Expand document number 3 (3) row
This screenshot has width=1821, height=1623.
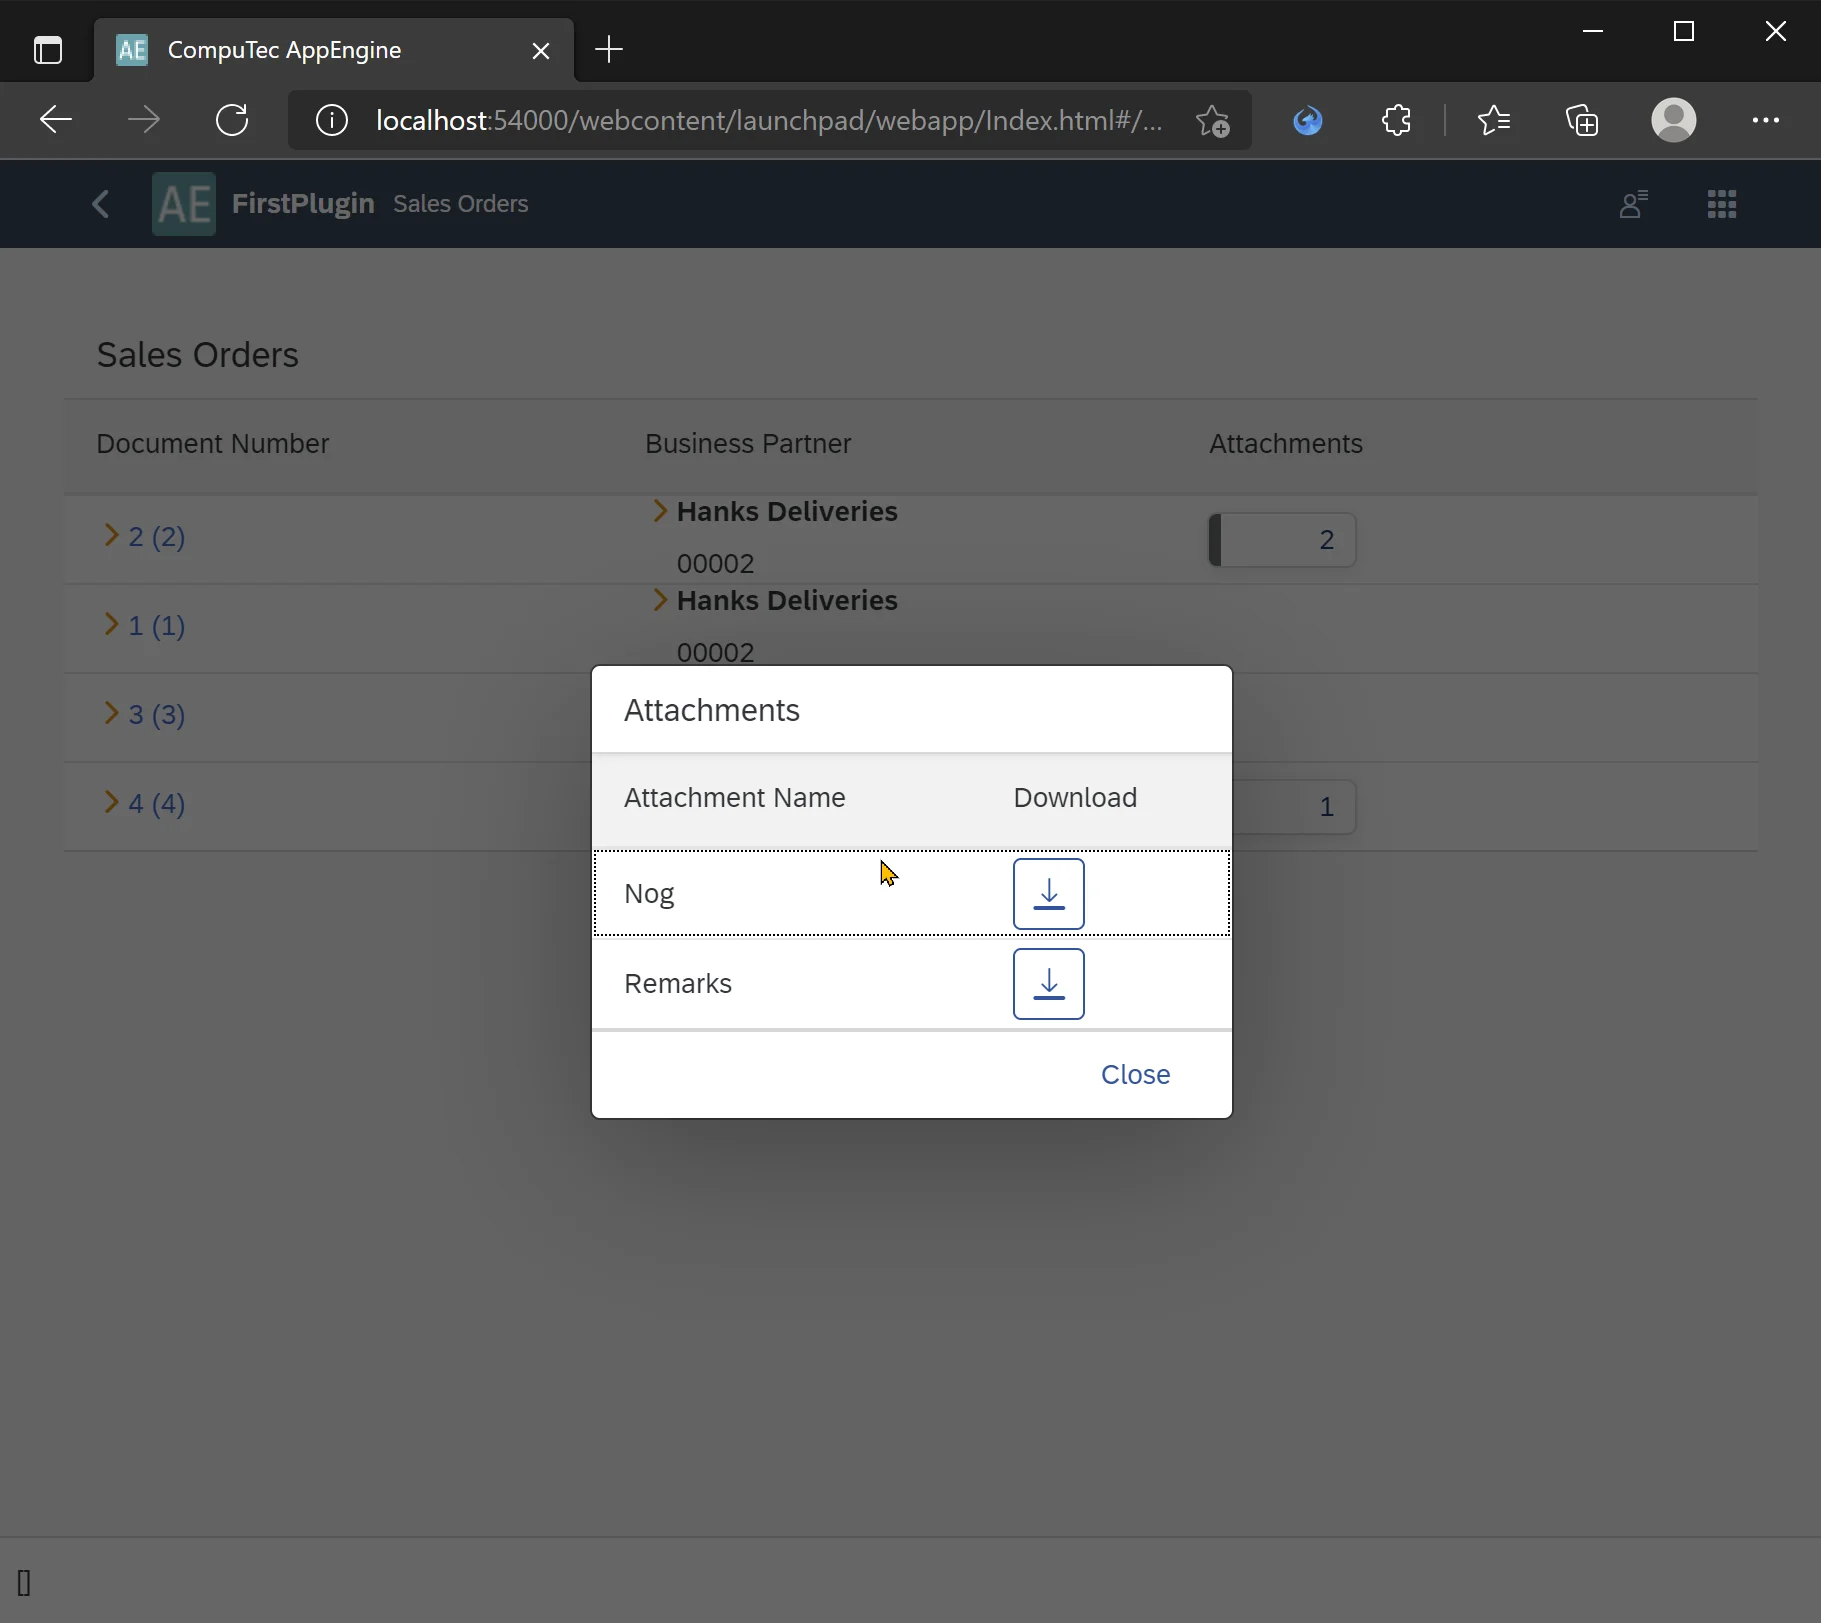(112, 714)
